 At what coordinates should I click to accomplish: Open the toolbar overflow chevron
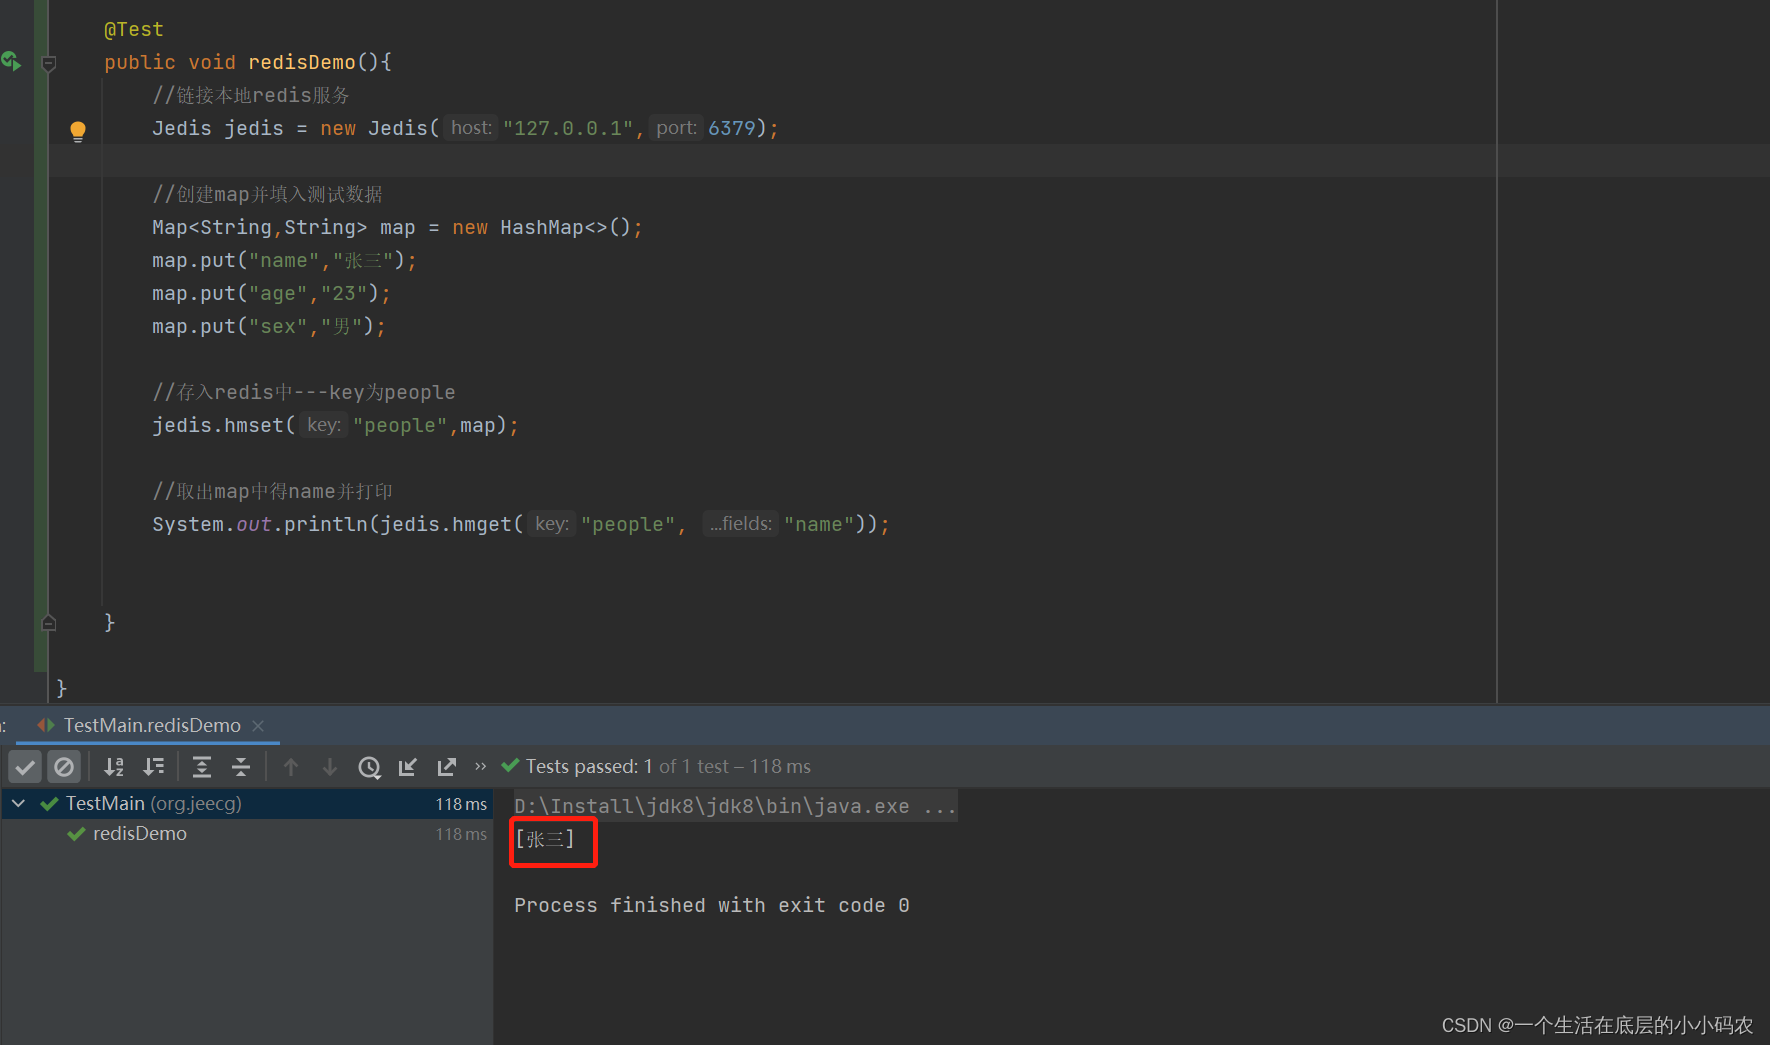pos(480,766)
